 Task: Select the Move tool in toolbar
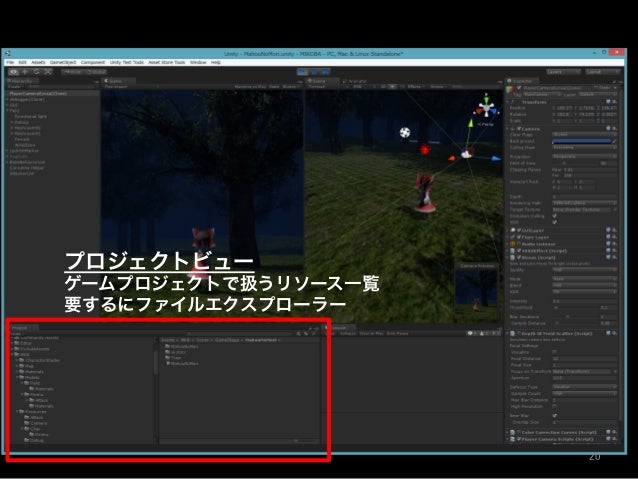coord(25,72)
